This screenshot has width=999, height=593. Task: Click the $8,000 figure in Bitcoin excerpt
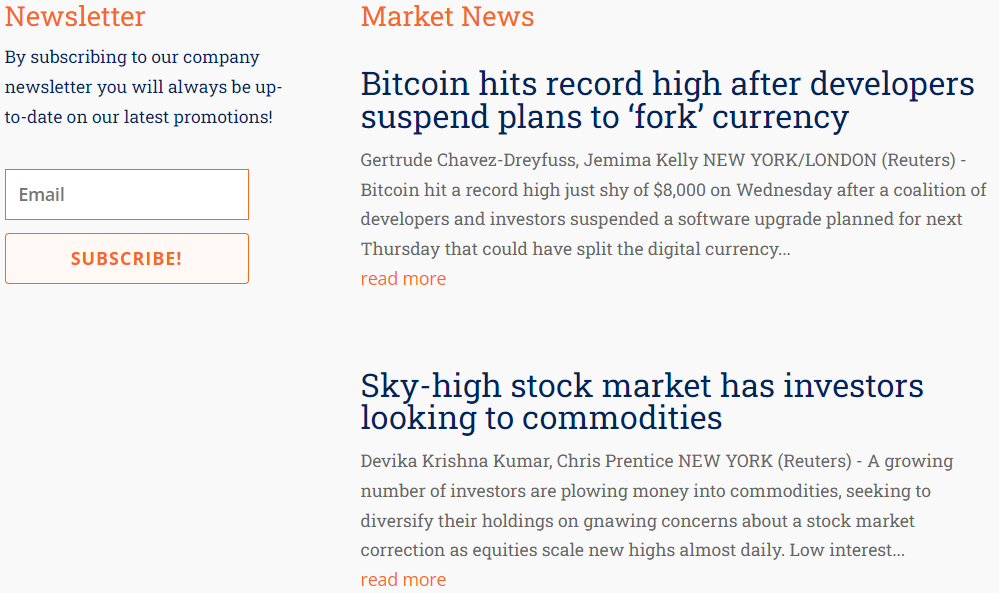pyautogui.click(x=679, y=190)
